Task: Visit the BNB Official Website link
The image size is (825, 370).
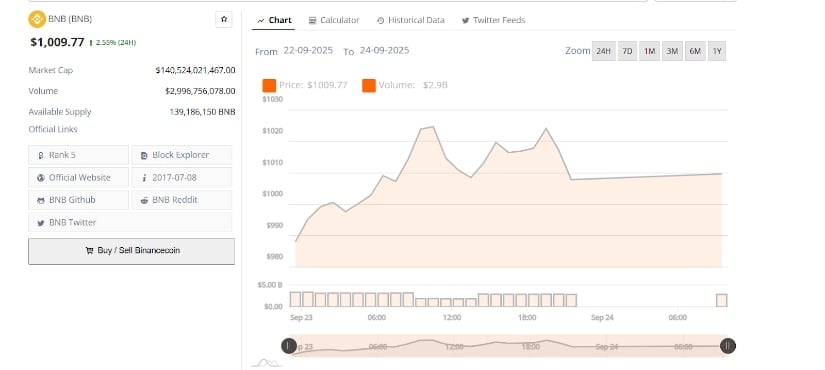Action: [78, 177]
